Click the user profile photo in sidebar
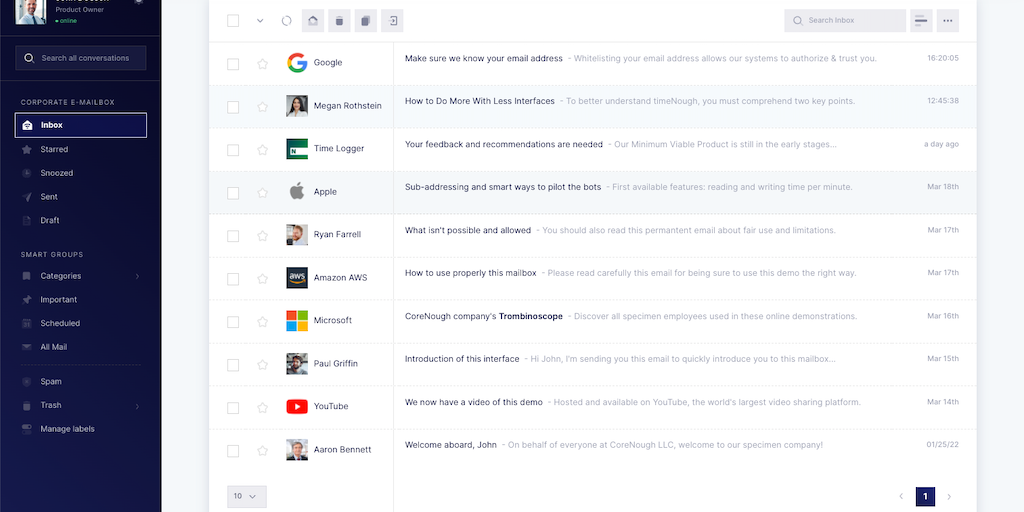The height and width of the screenshot is (512, 1024). tap(31, 11)
